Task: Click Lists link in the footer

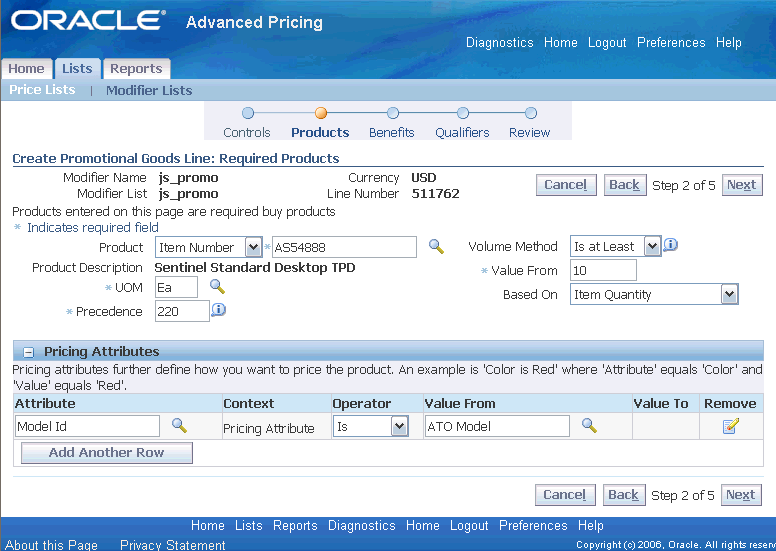Action: pos(248,525)
